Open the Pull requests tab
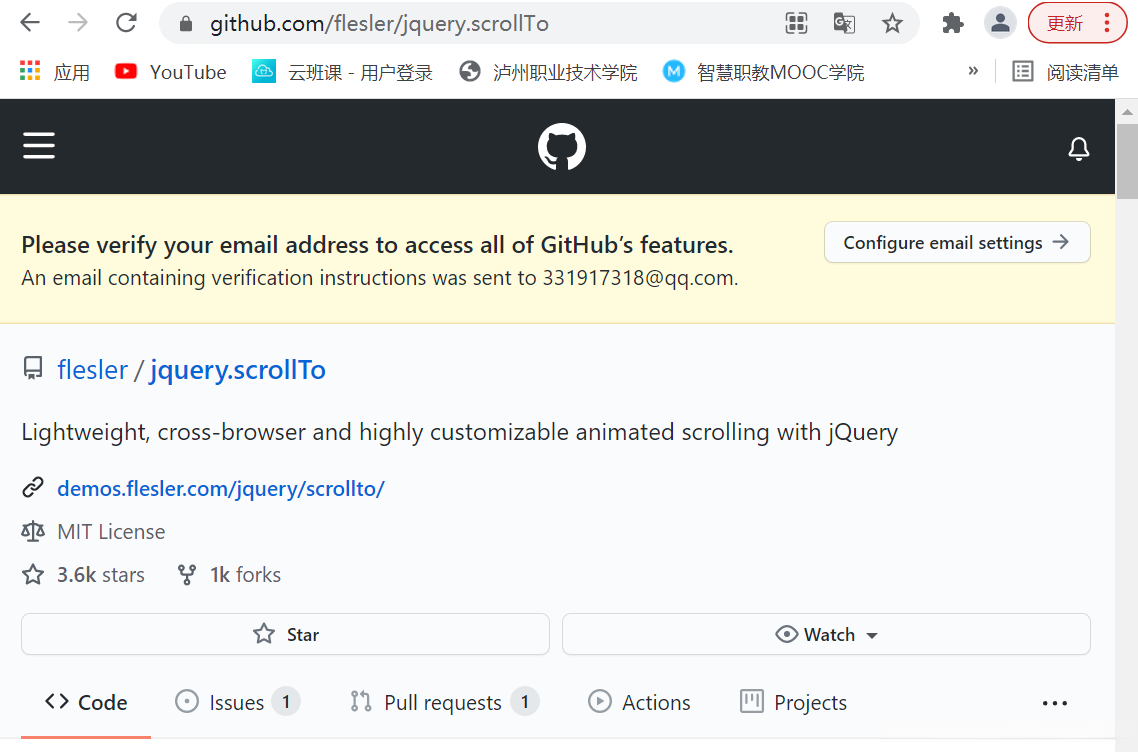This screenshot has height=752, width=1138. (443, 702)
